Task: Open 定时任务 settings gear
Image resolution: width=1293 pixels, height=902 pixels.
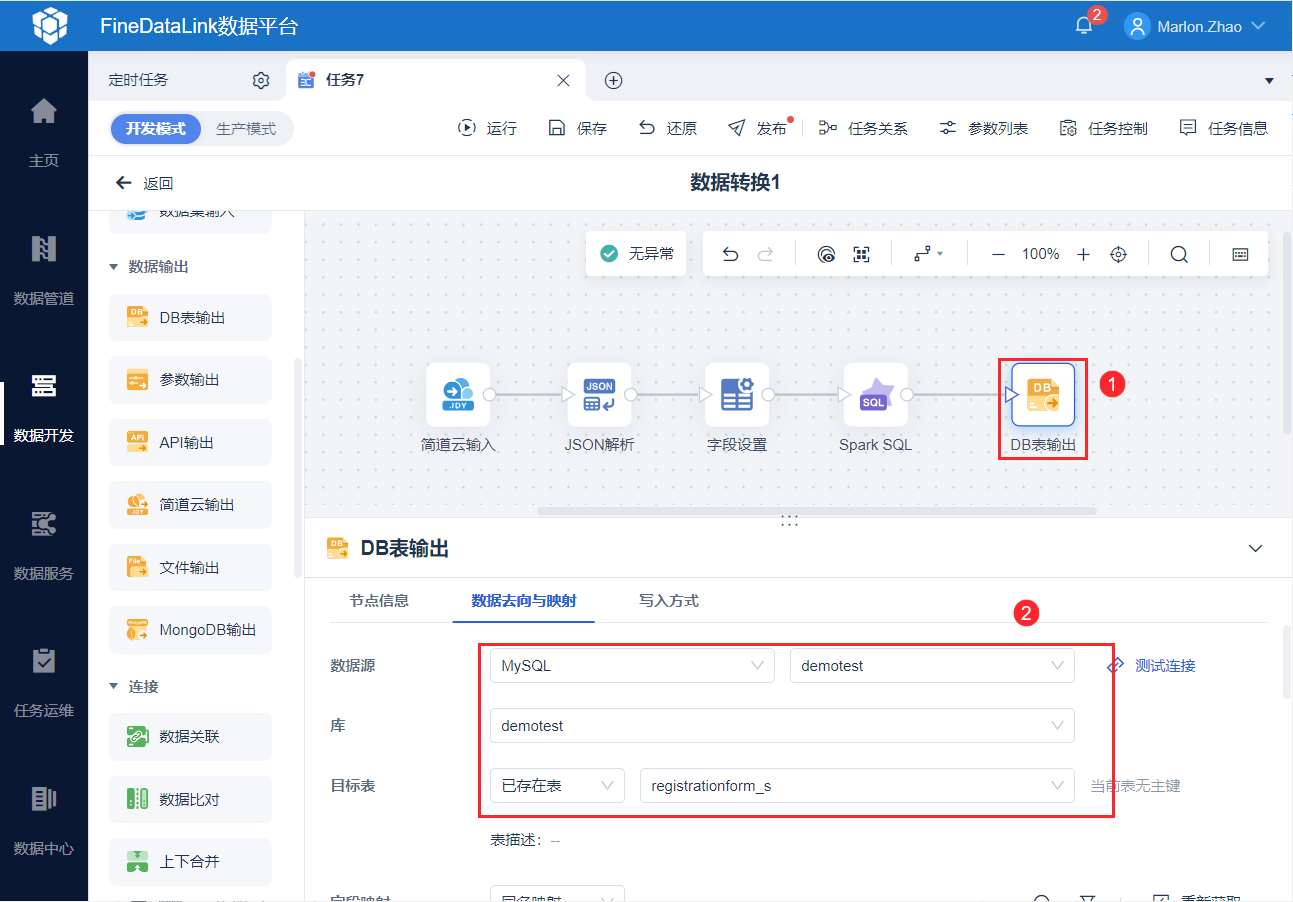Action: (261, 80)
